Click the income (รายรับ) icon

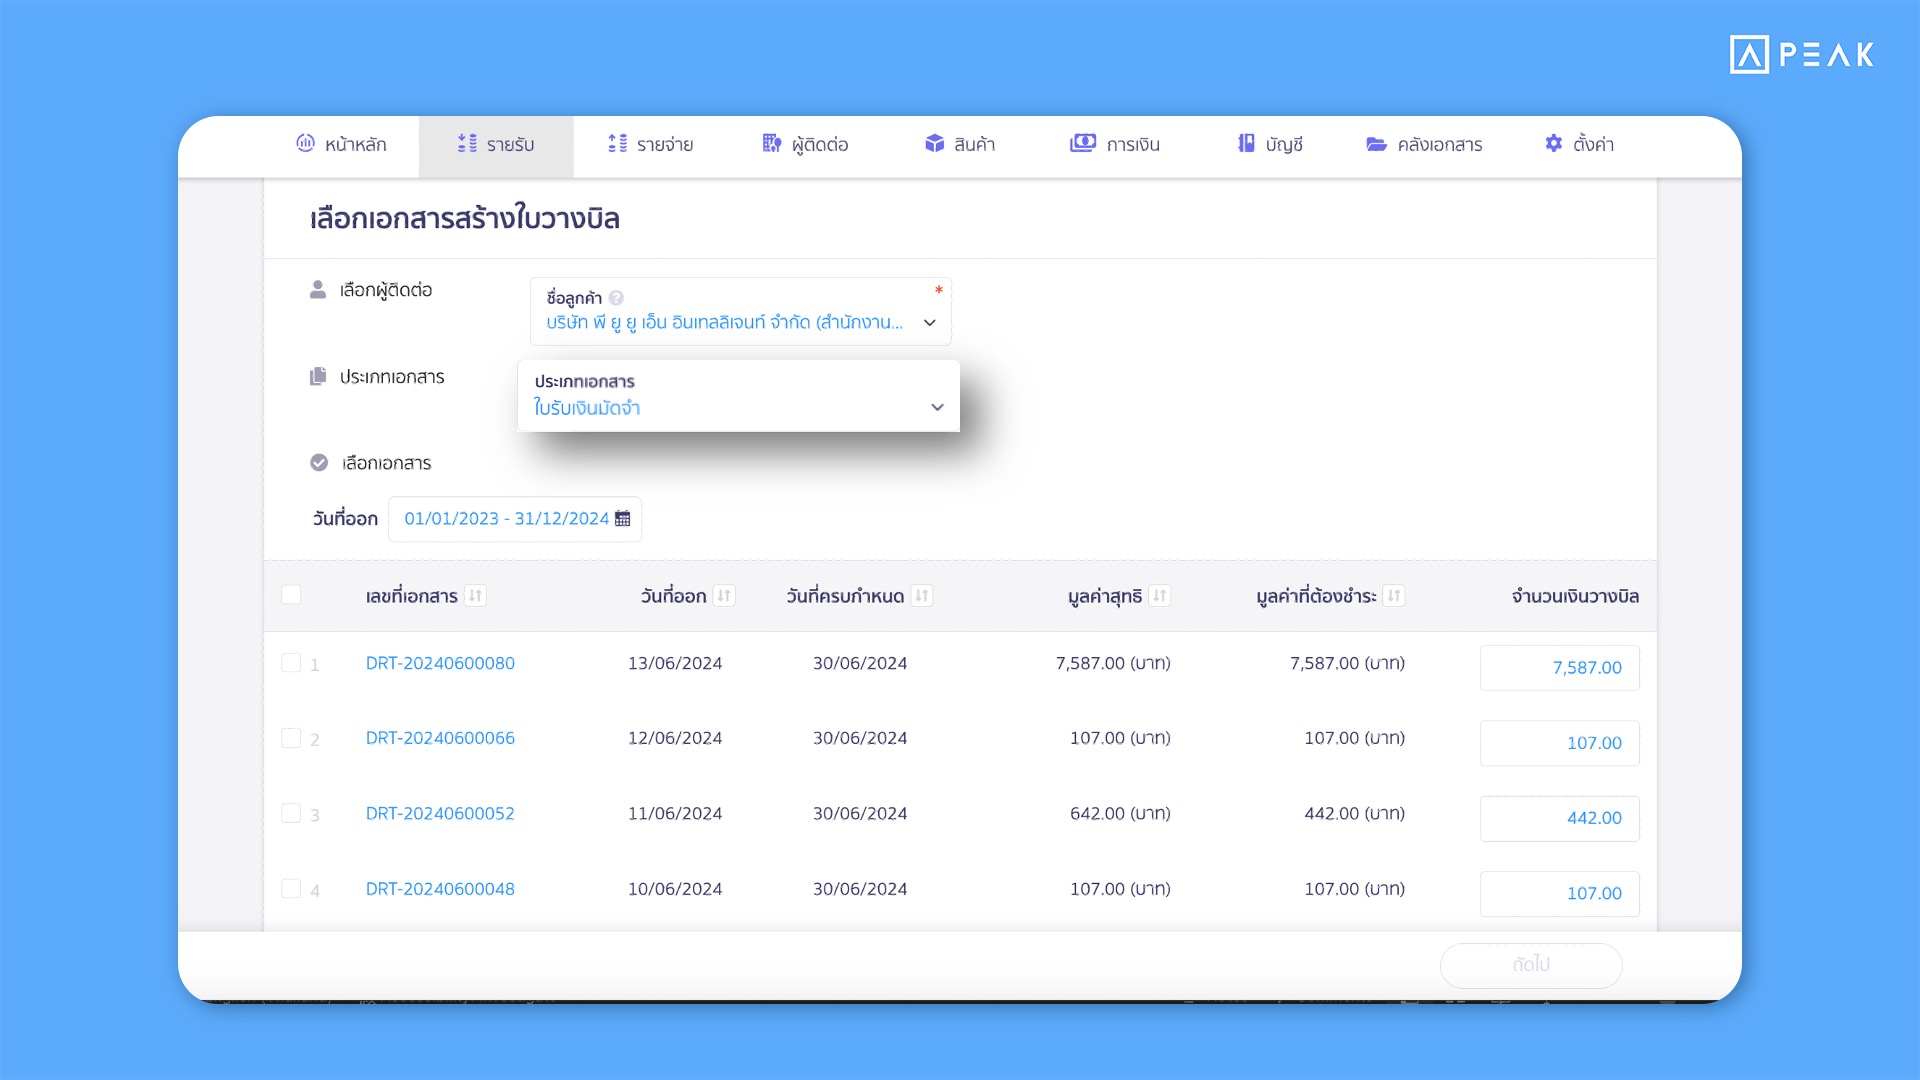point(467,143)
